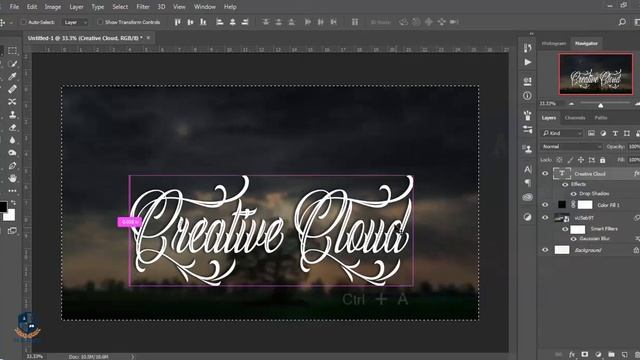Click the Align Top Edges icon
The width and height of the screenshot is (640, 360).
tap(178, 22)
